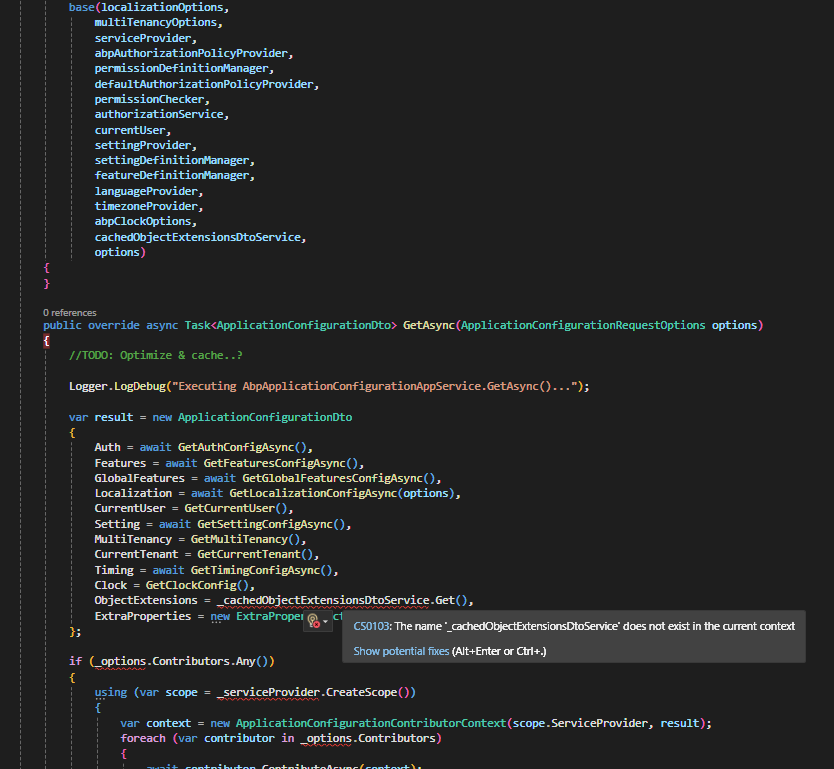Screen dimensions: 834x769
Task: Click the GetAsync method name
Action: 428,325
